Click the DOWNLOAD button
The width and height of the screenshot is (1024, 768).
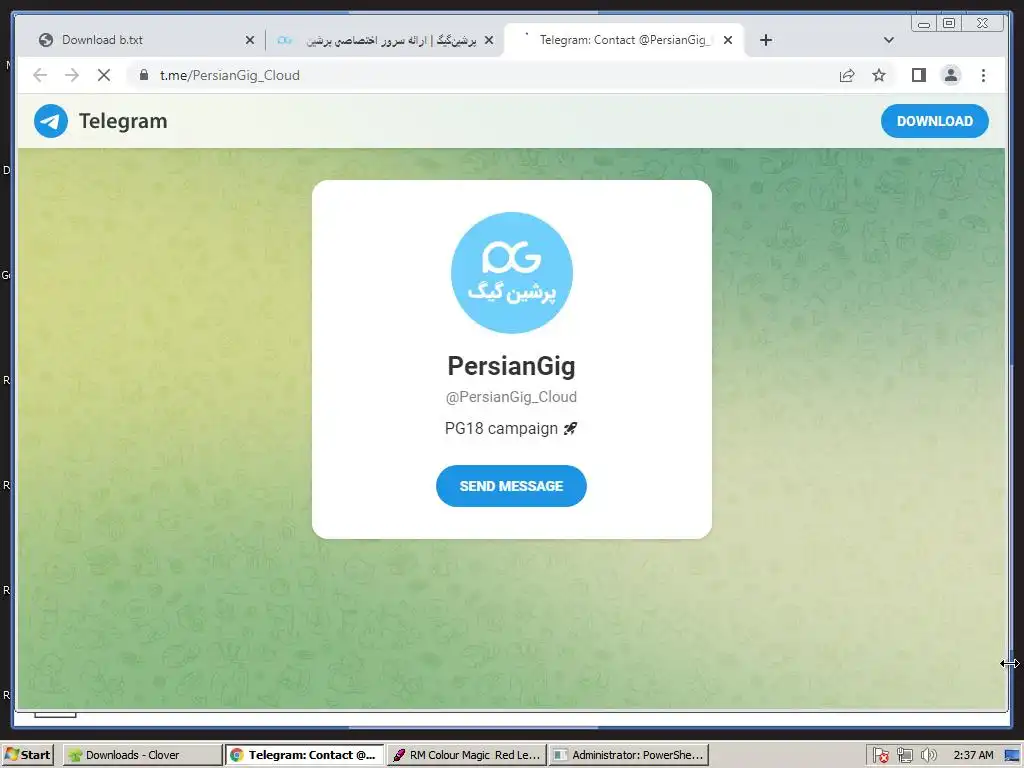tap(935, 121)
